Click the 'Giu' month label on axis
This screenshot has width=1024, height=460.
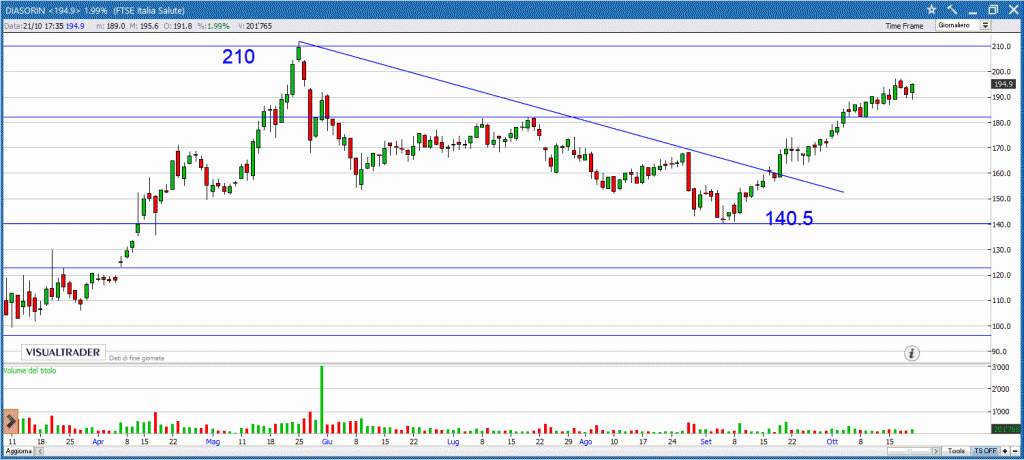pos(327,442)
